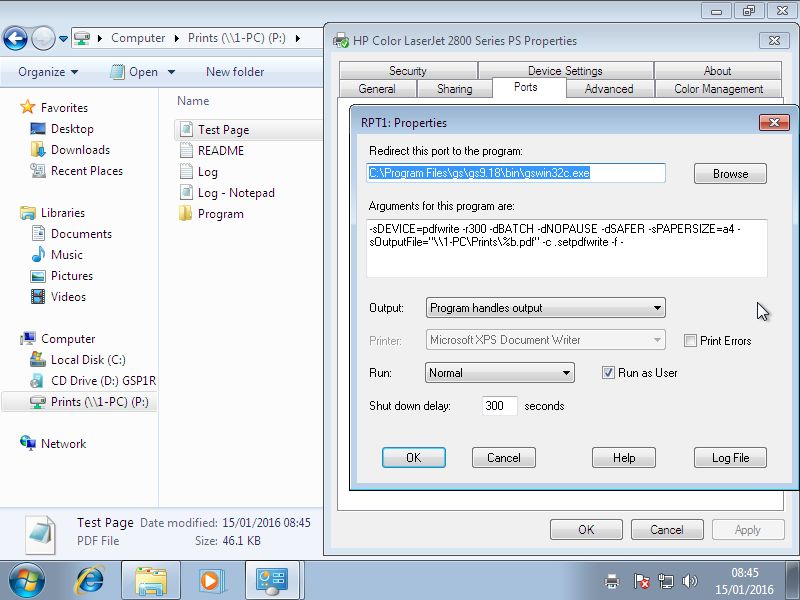Open the Music library icon
This screenshot has height=600, width=800.
pyautogui.click(x=38, y=255)
